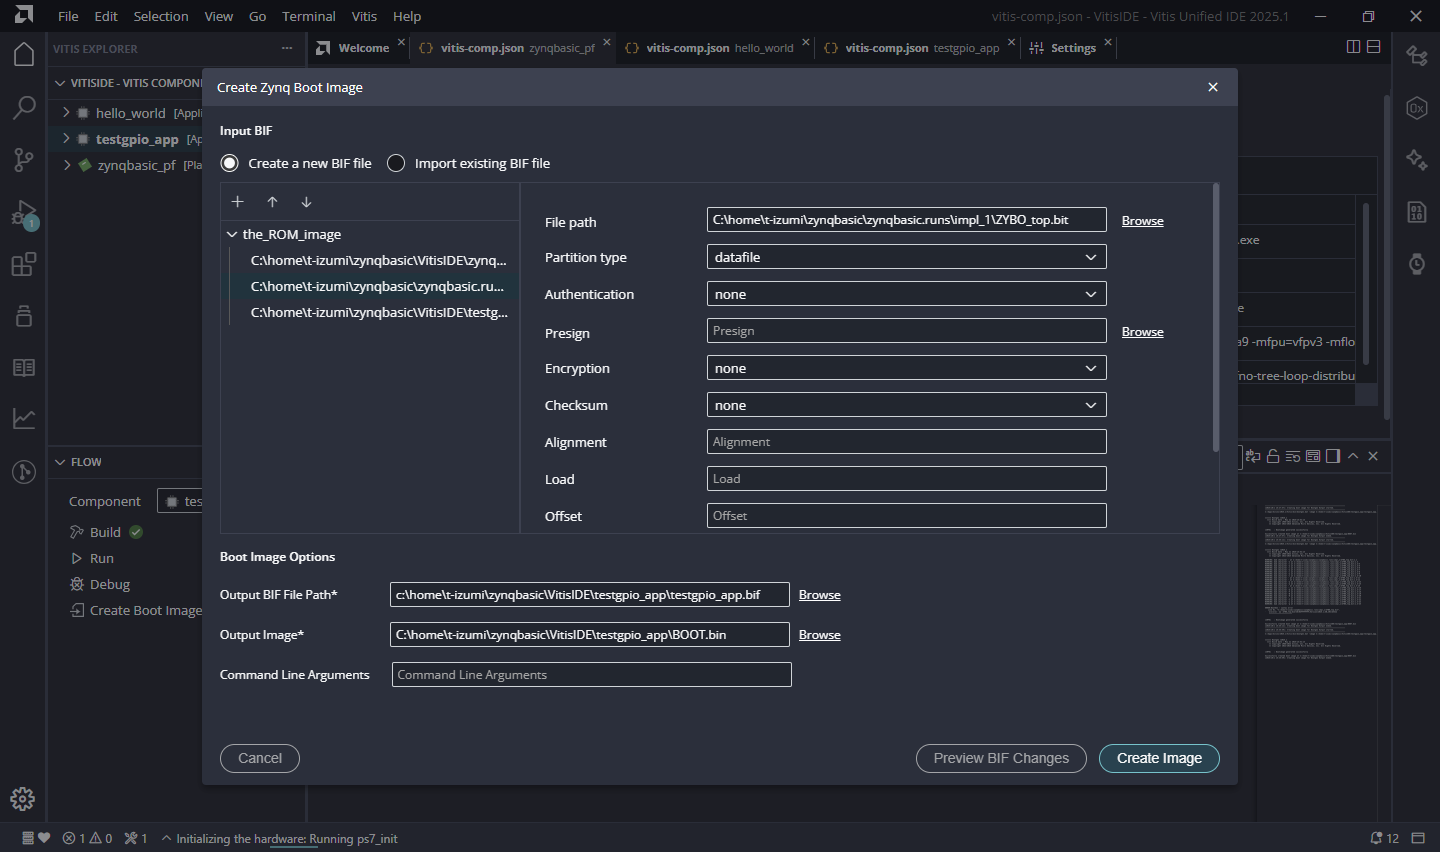This screenshot has height=852, width=1440.
Task: Move selected partition down with arrow
Action: pos(306,202)
